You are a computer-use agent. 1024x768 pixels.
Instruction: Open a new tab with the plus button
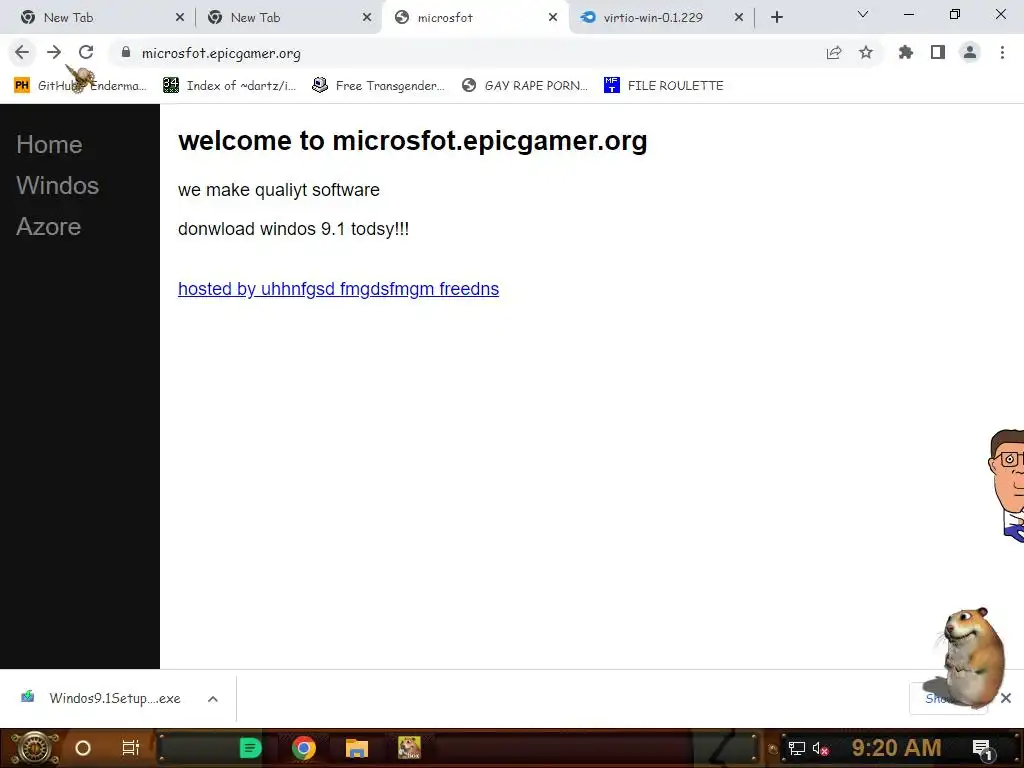pos(776,18)
